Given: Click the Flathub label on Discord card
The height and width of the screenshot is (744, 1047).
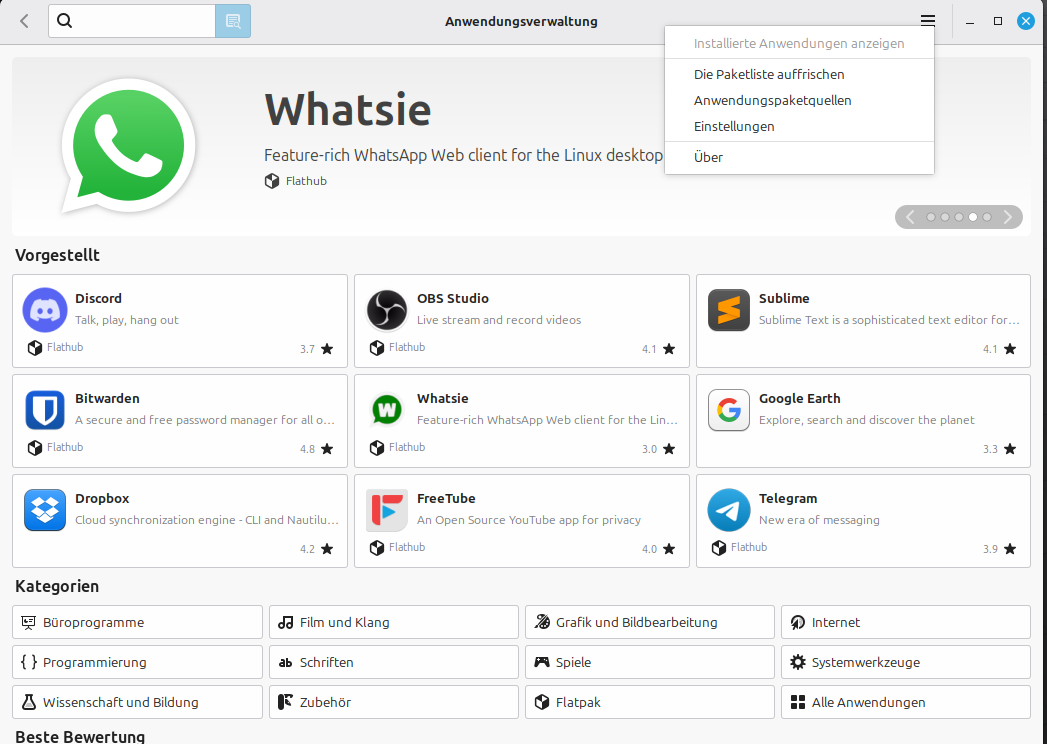Looking at the screenshot, I should (x=65, y=347).
